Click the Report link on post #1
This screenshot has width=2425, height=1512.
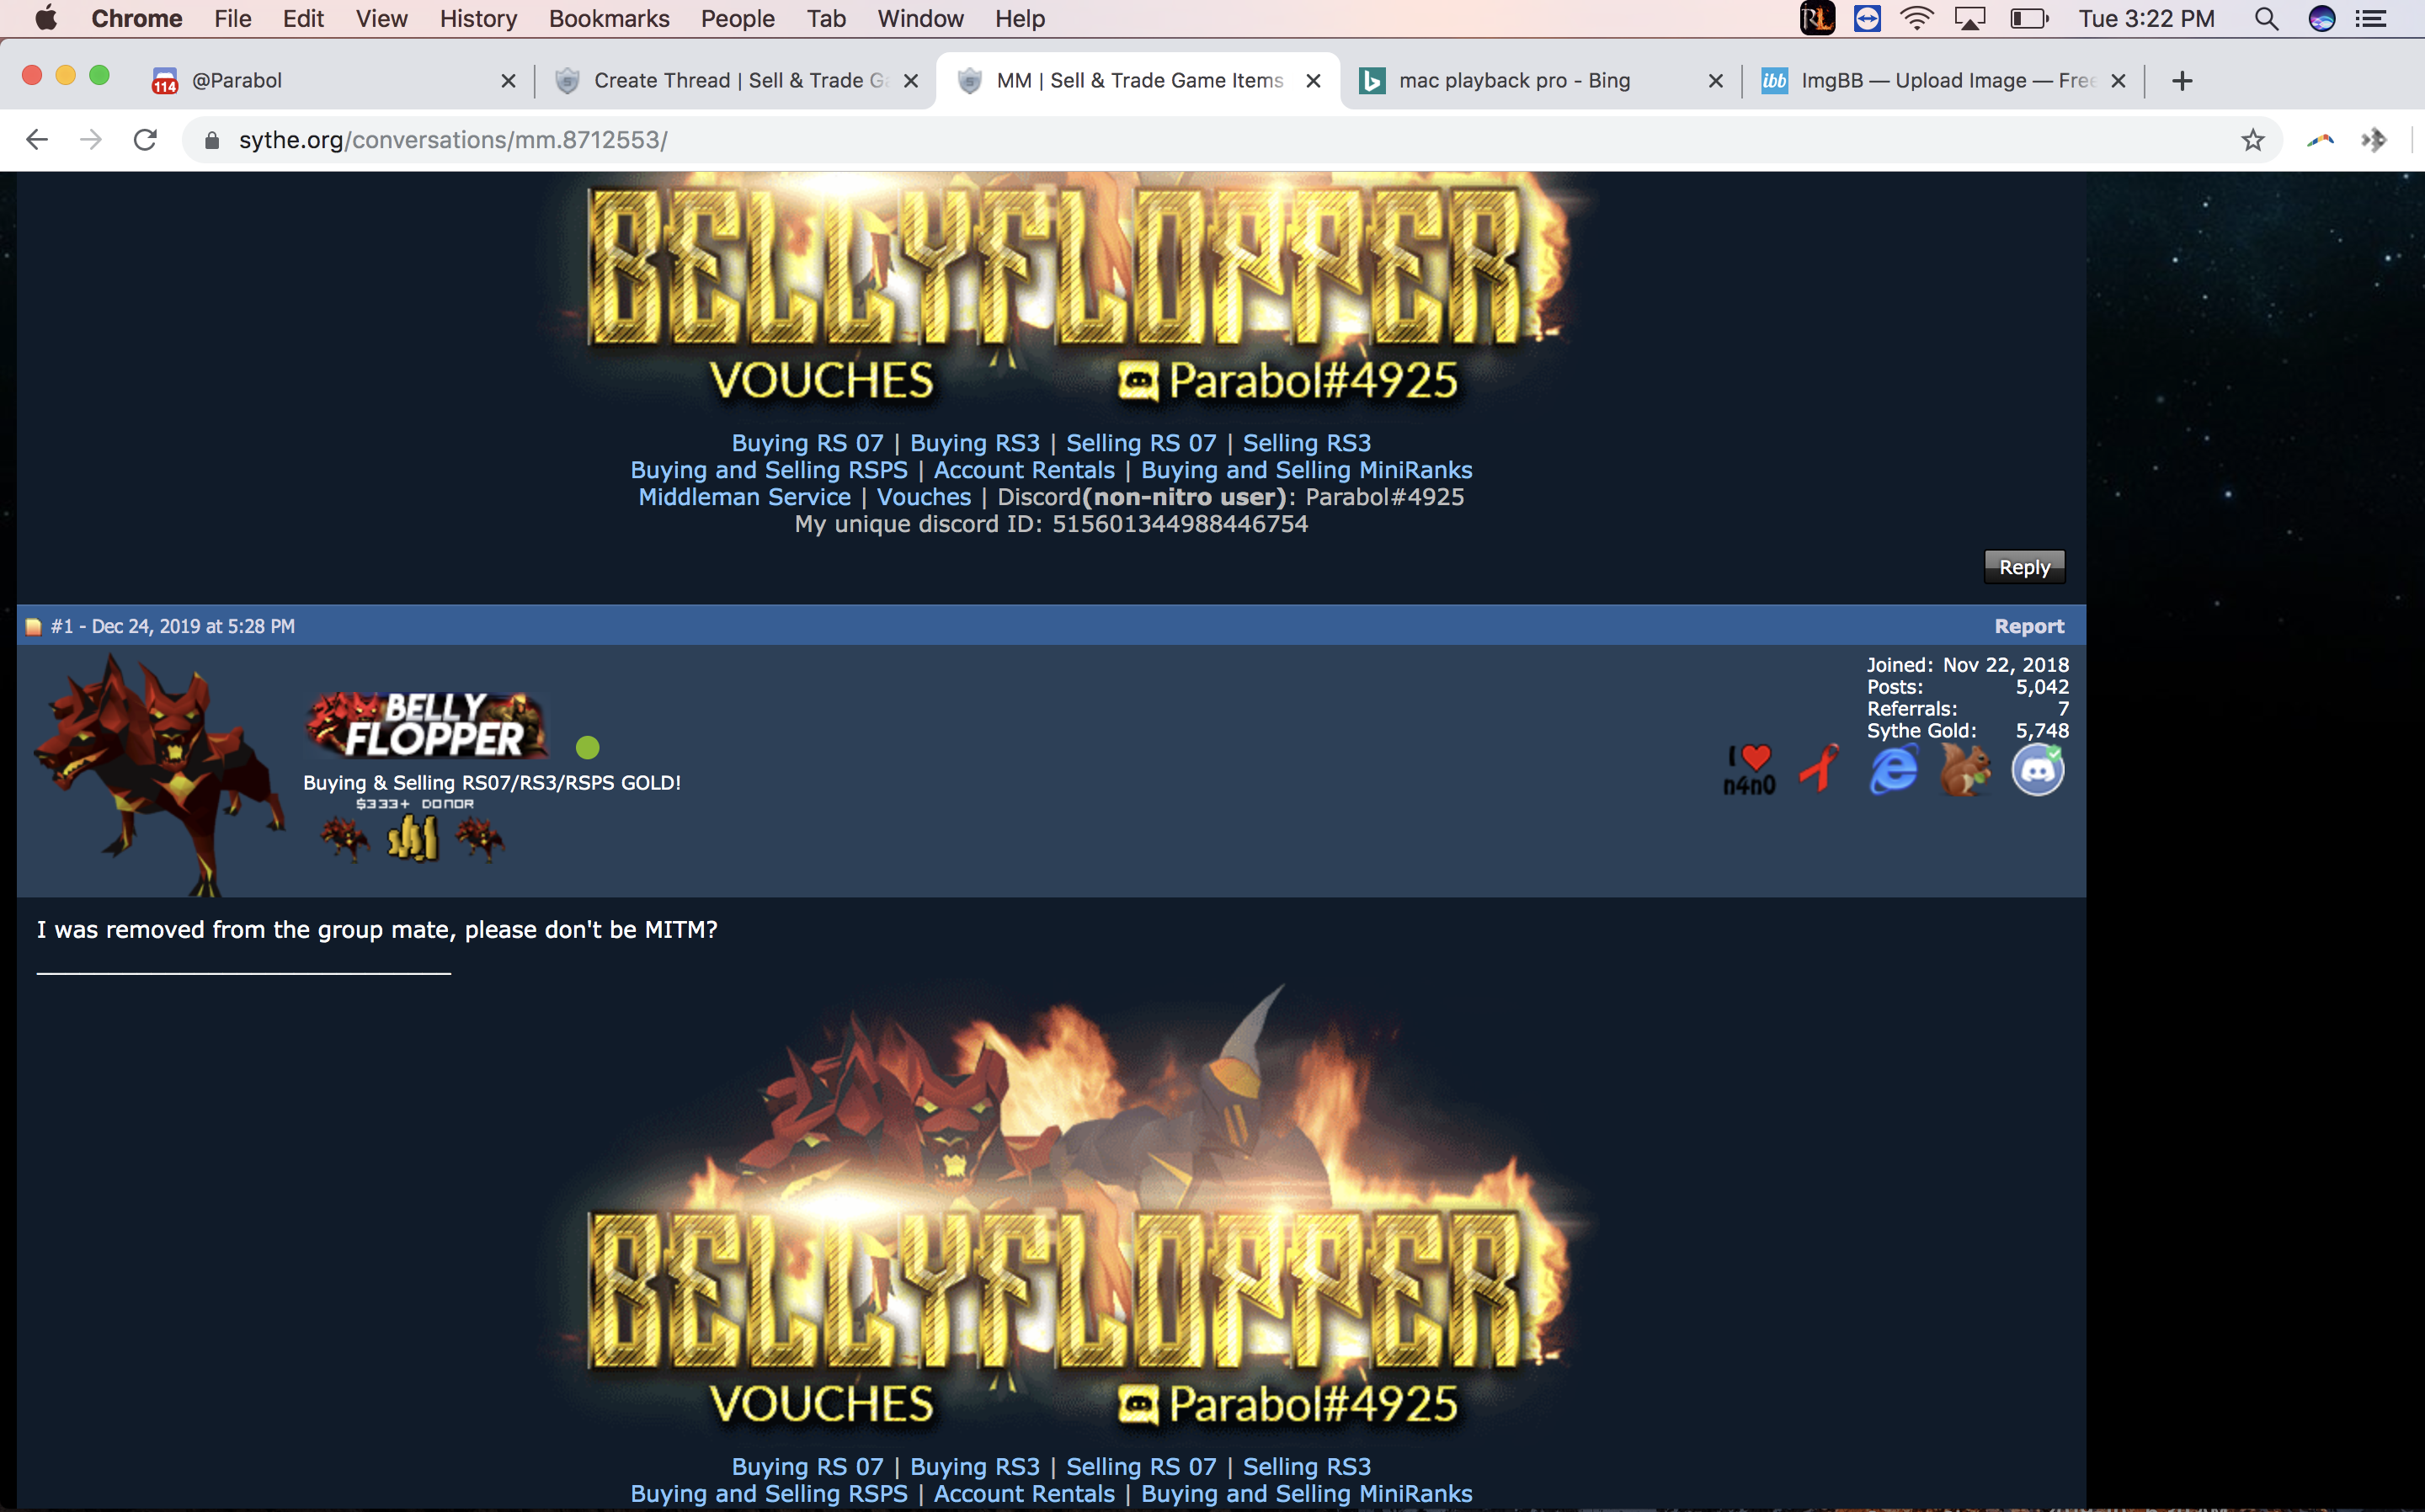tap(2029, 626)
